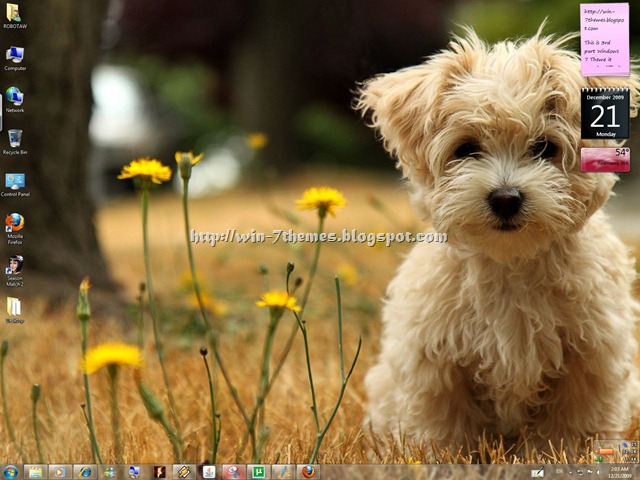Click the network search taskbar icon
The height and width of the screenshot is (480, 640).
134,472
